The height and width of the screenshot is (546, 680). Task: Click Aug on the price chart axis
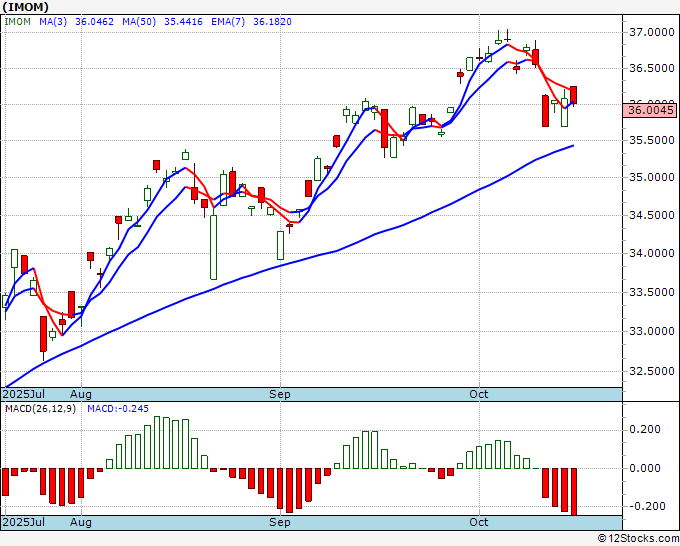coord(81,394)
